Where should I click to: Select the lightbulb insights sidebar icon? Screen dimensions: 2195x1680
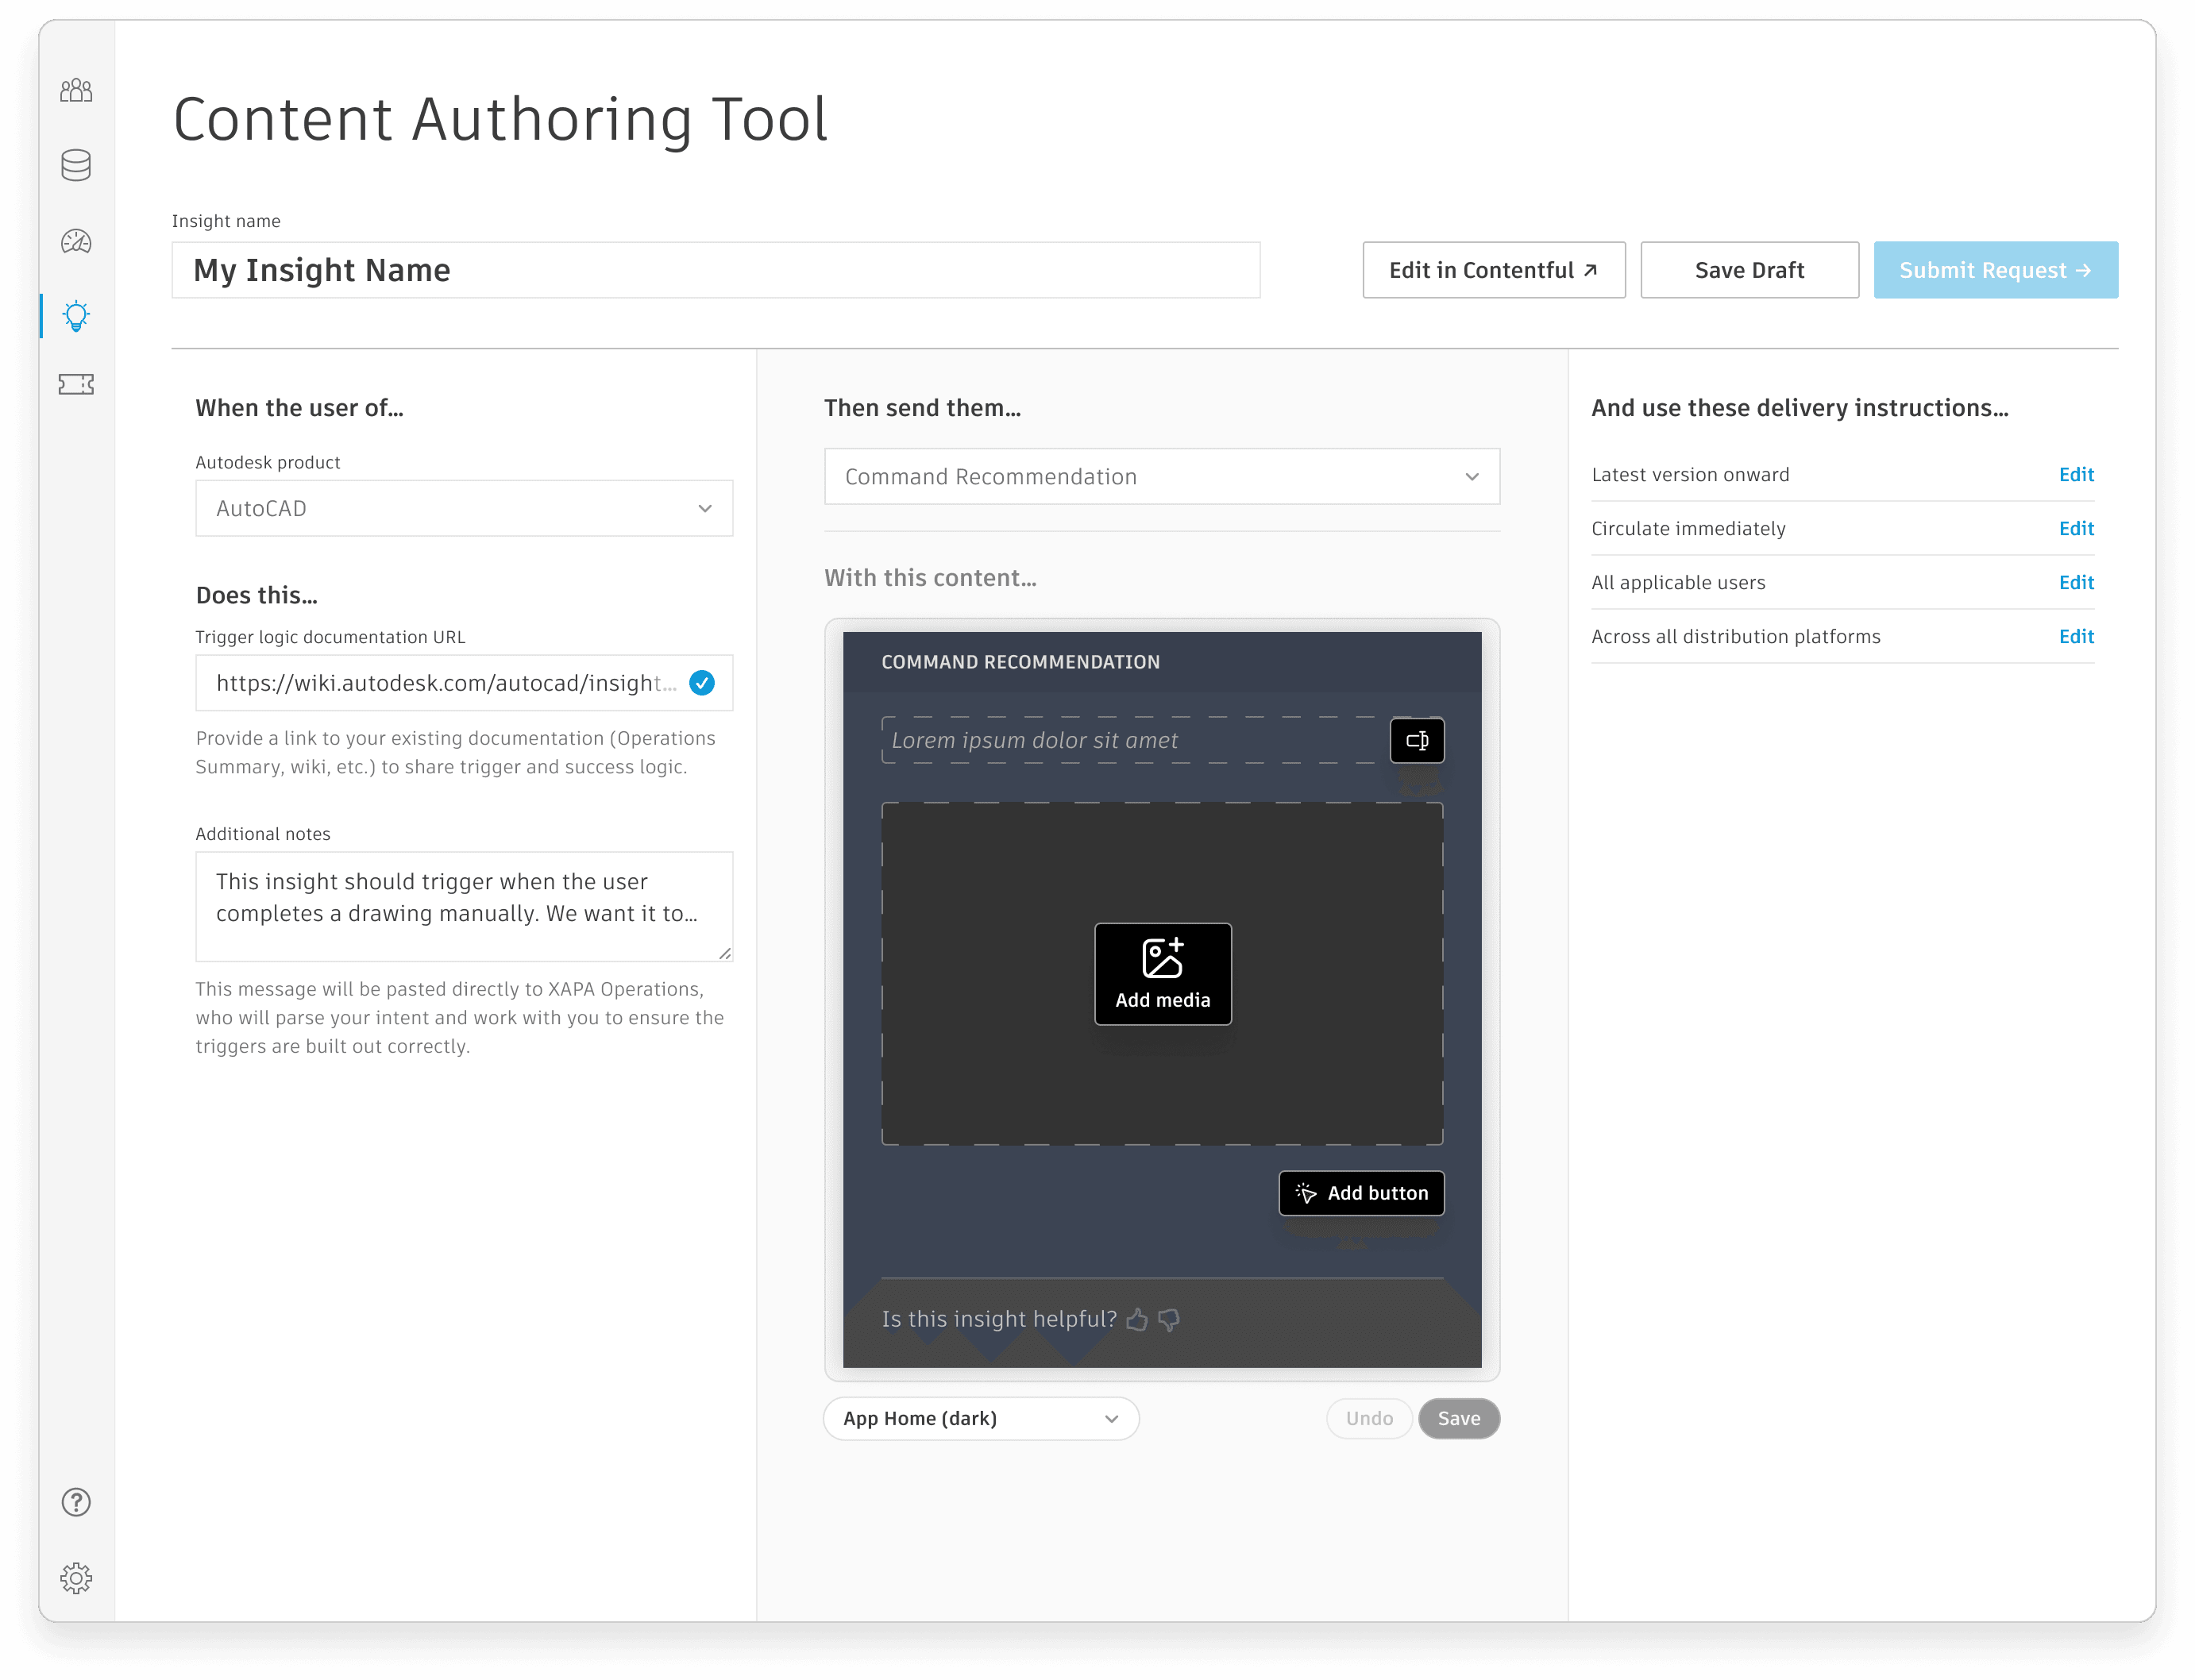(x=76, y=316)
